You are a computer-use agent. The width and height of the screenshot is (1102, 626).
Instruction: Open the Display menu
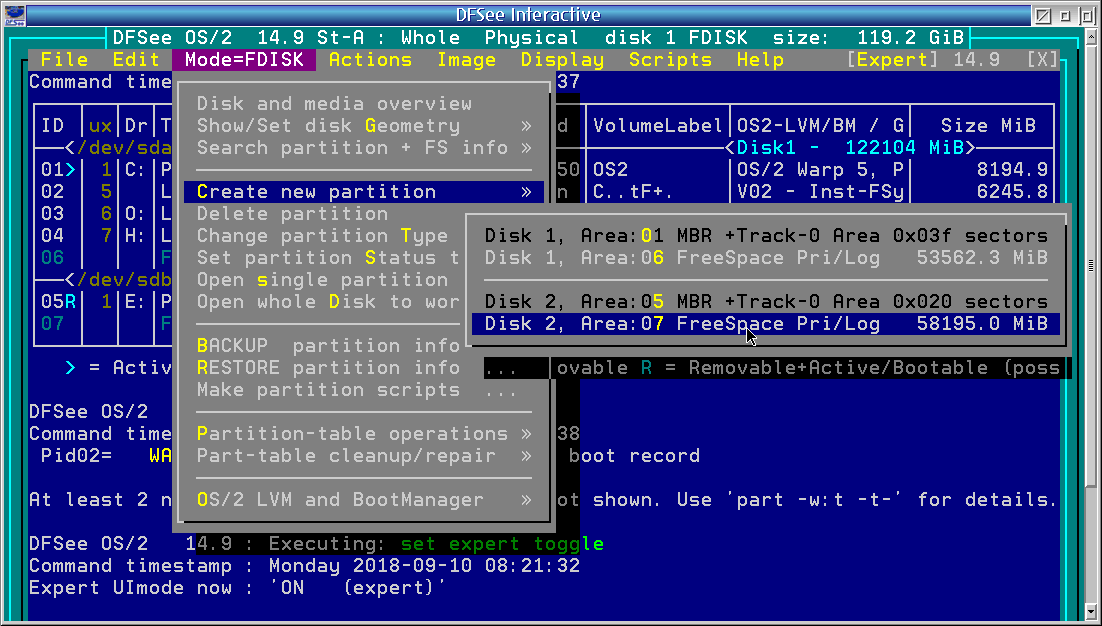coord(562,60)
